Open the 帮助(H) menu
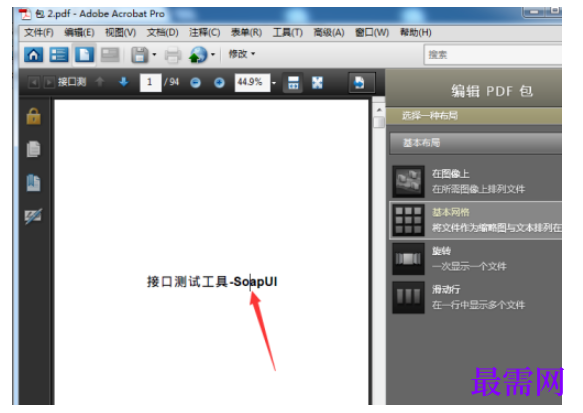 pyautogui.click(x=415, y=33)
